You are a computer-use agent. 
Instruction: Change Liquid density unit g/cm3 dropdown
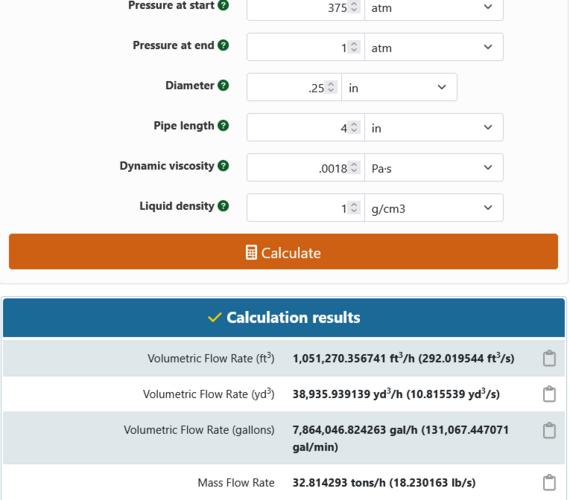pyautogui.click(x=434, y=208)
